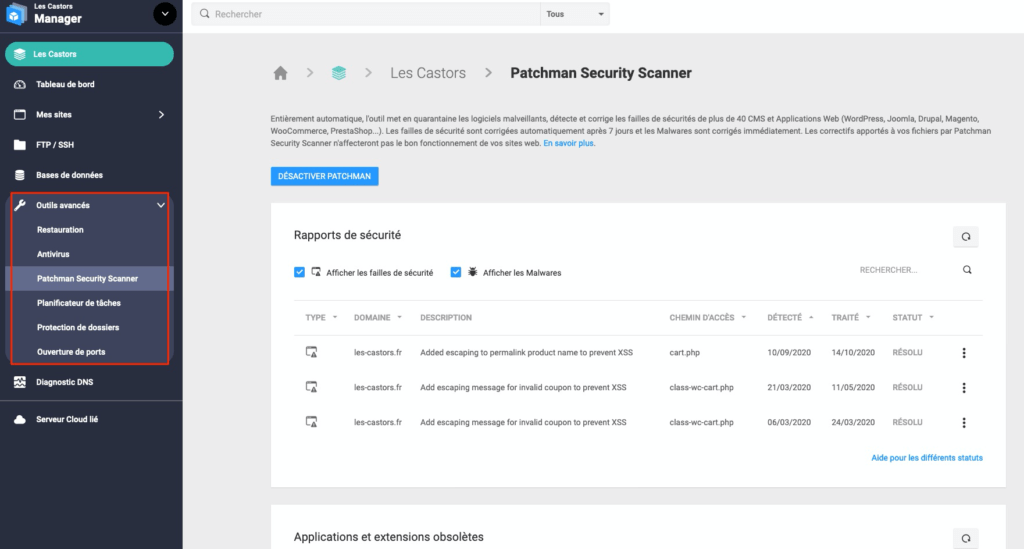Open the three-dot menu for the 21/03/2020 row
Image resolution: width=1024 pixels, height=549 pixels.
[x=964, y=388]
